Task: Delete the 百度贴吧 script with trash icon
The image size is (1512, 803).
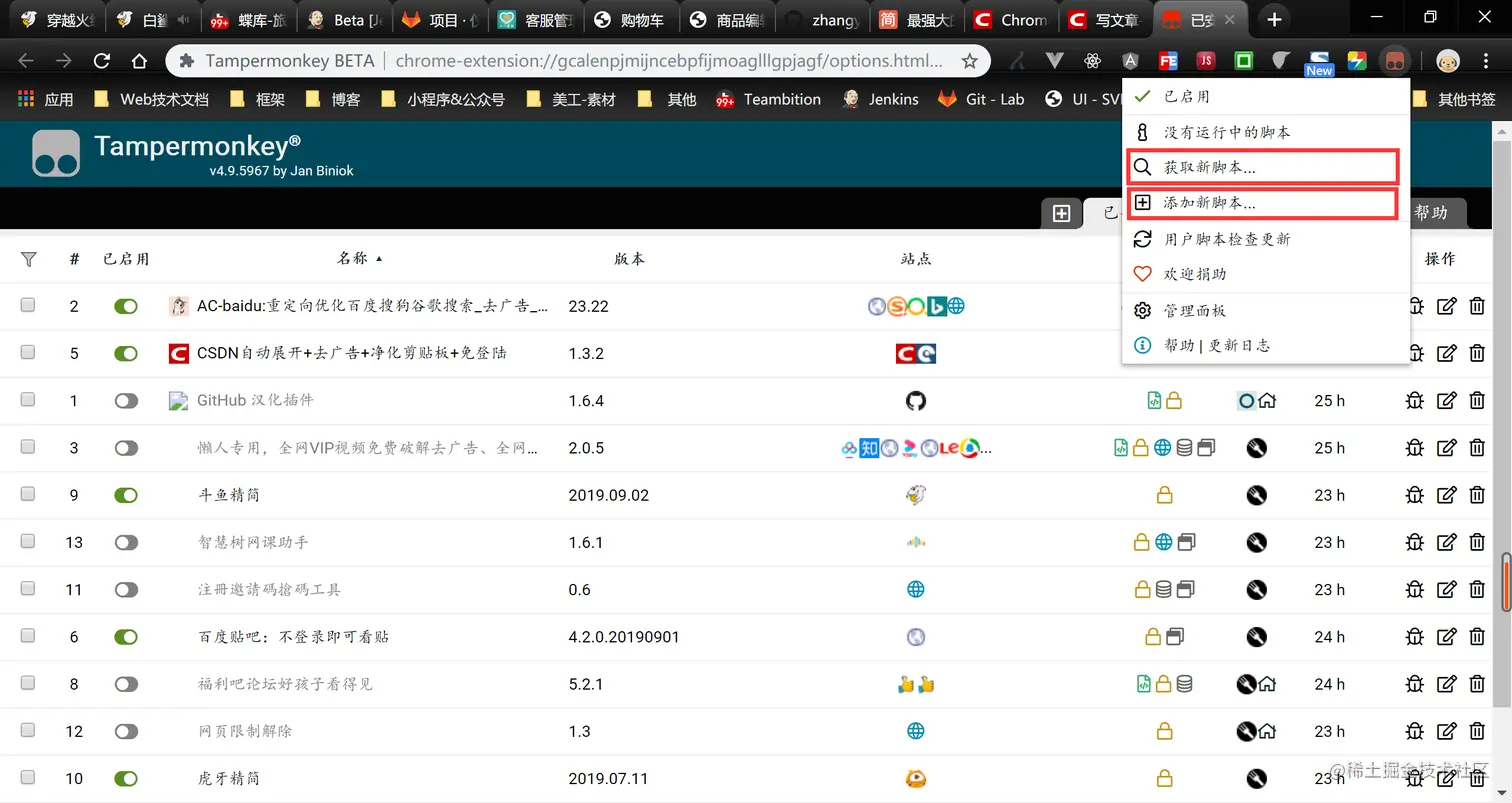Action: coord(1477,636)
